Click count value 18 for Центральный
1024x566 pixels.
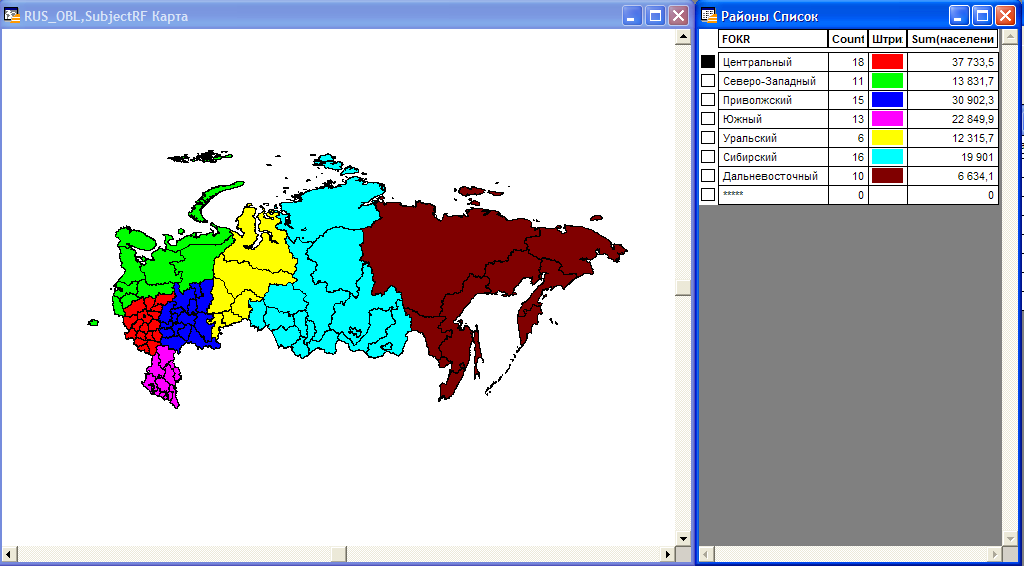858,63
